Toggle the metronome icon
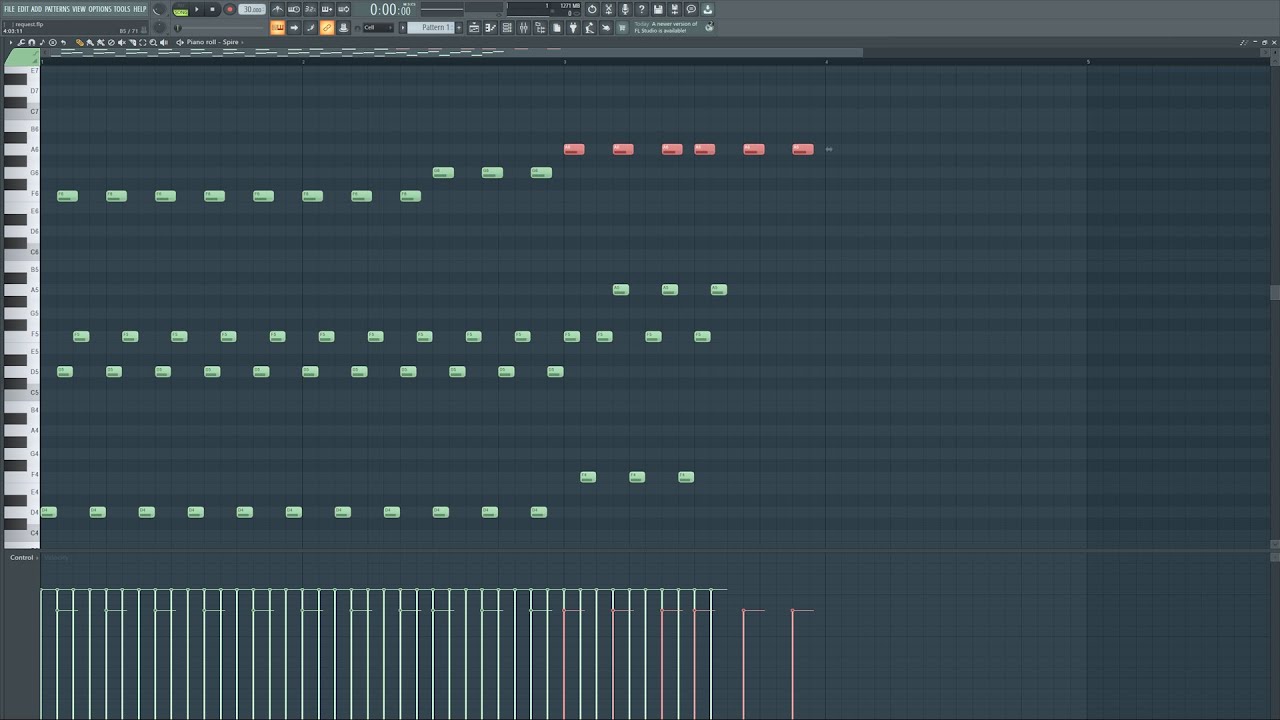Viewport: 1280px width, 720px height. click(277, 9)
